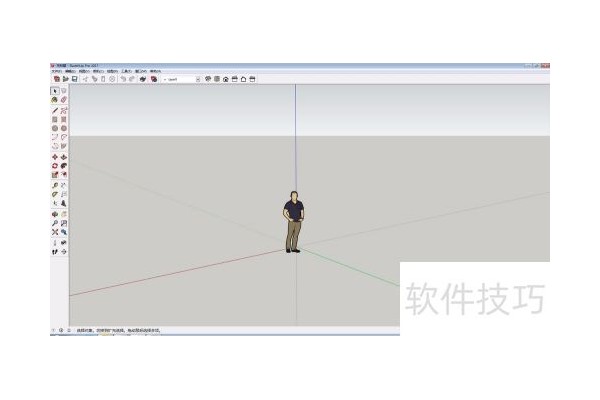The image size is (600, 400).
Task: Choose the Arc tool
Action: [55, 137]
